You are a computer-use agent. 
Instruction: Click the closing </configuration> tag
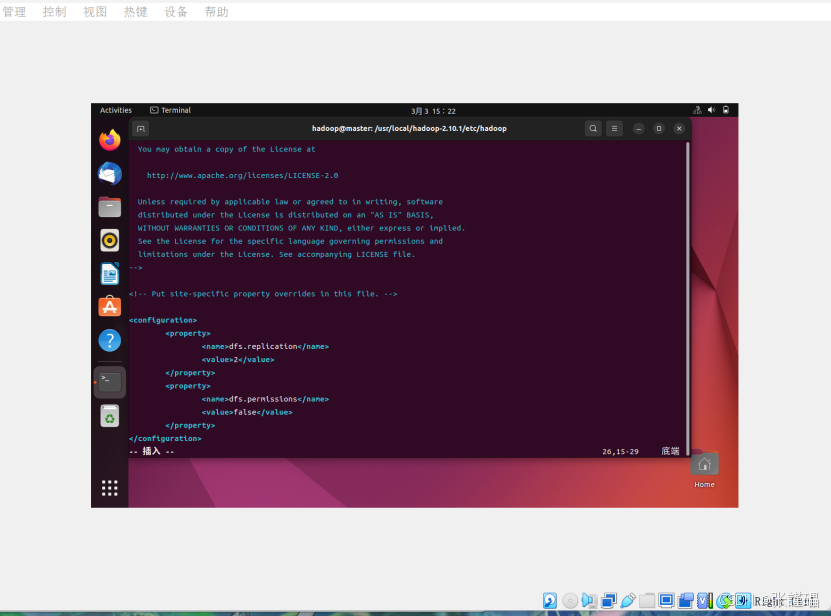coord(165,439)
